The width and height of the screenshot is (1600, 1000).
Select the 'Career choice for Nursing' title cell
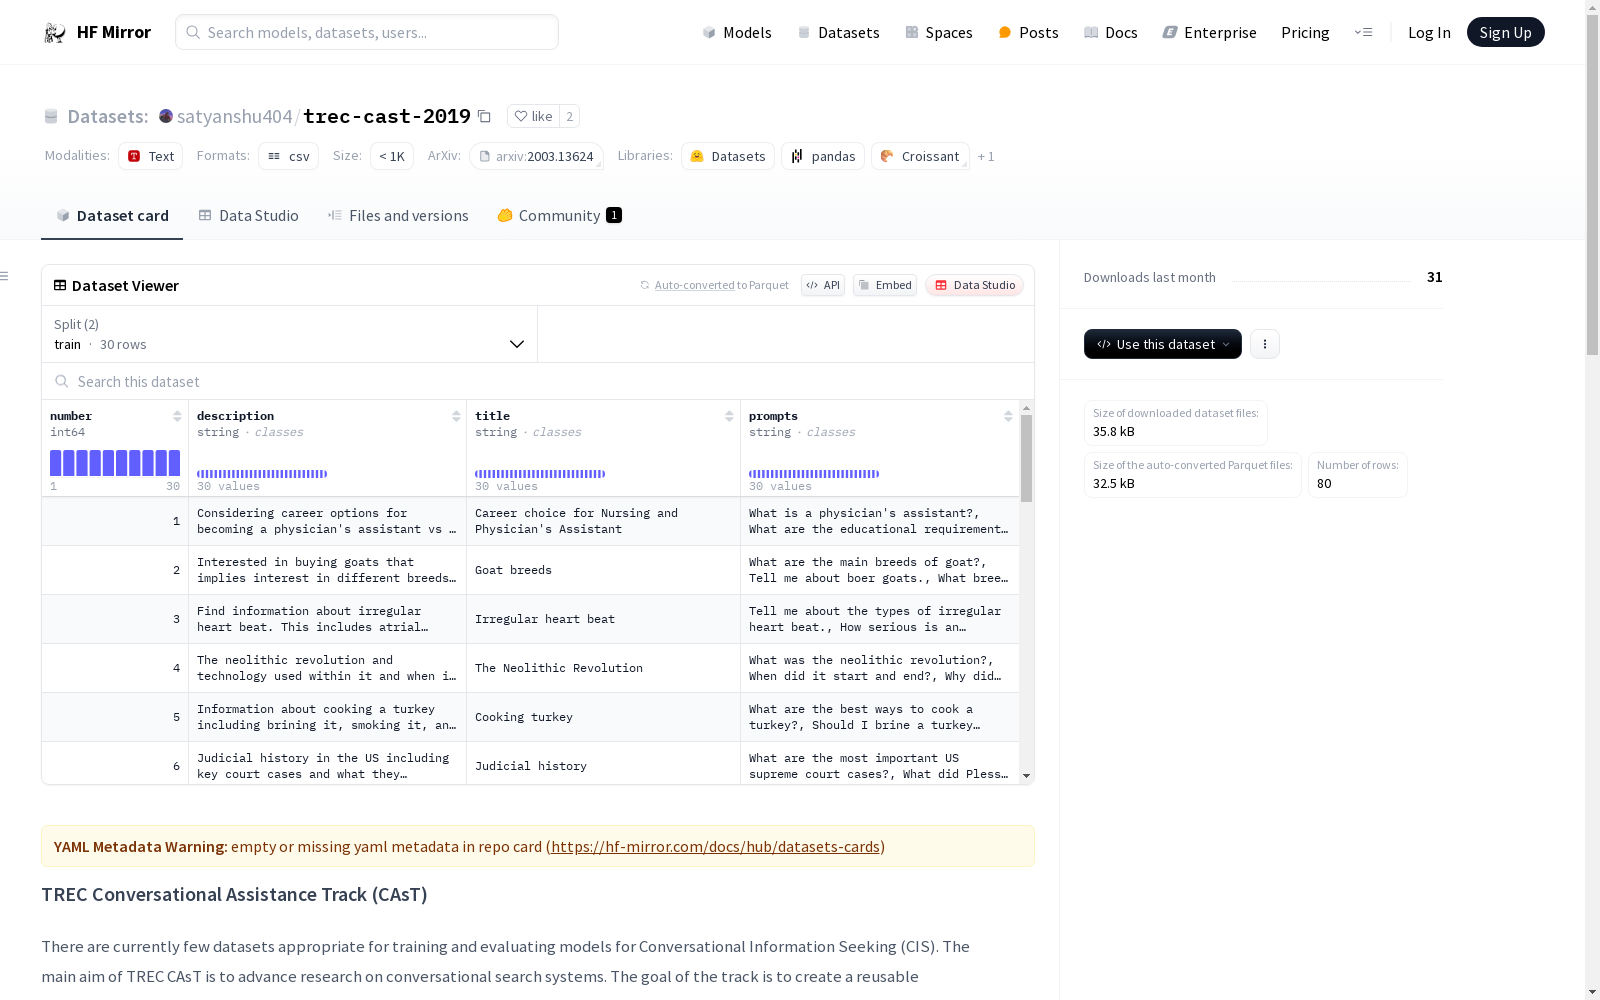(604, 521)
